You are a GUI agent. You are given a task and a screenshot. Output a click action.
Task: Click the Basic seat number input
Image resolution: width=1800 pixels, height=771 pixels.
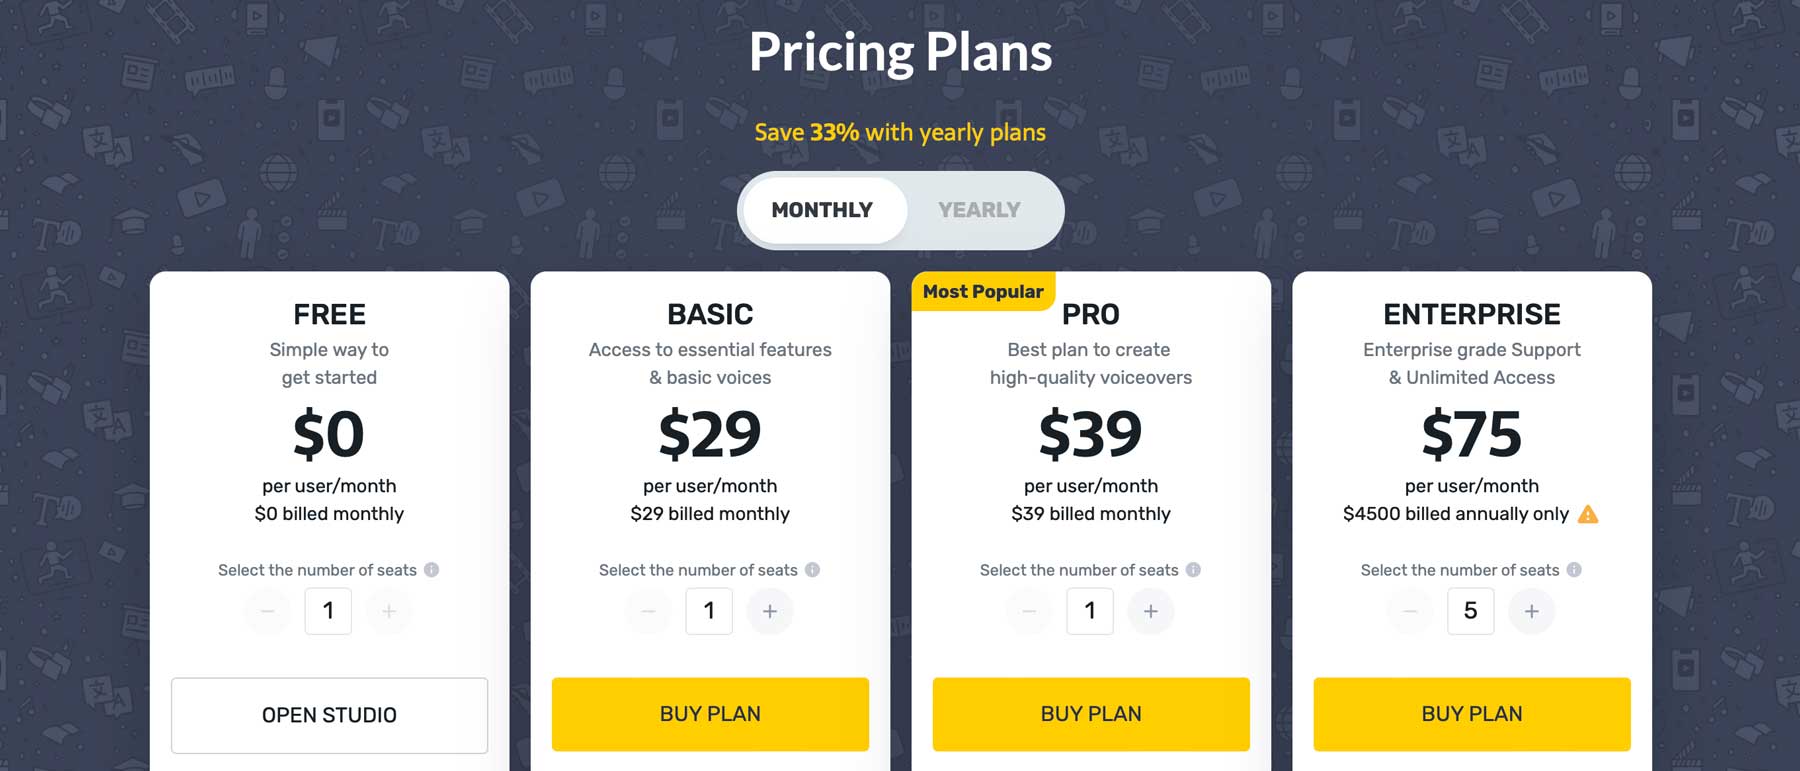click(709, 611)
